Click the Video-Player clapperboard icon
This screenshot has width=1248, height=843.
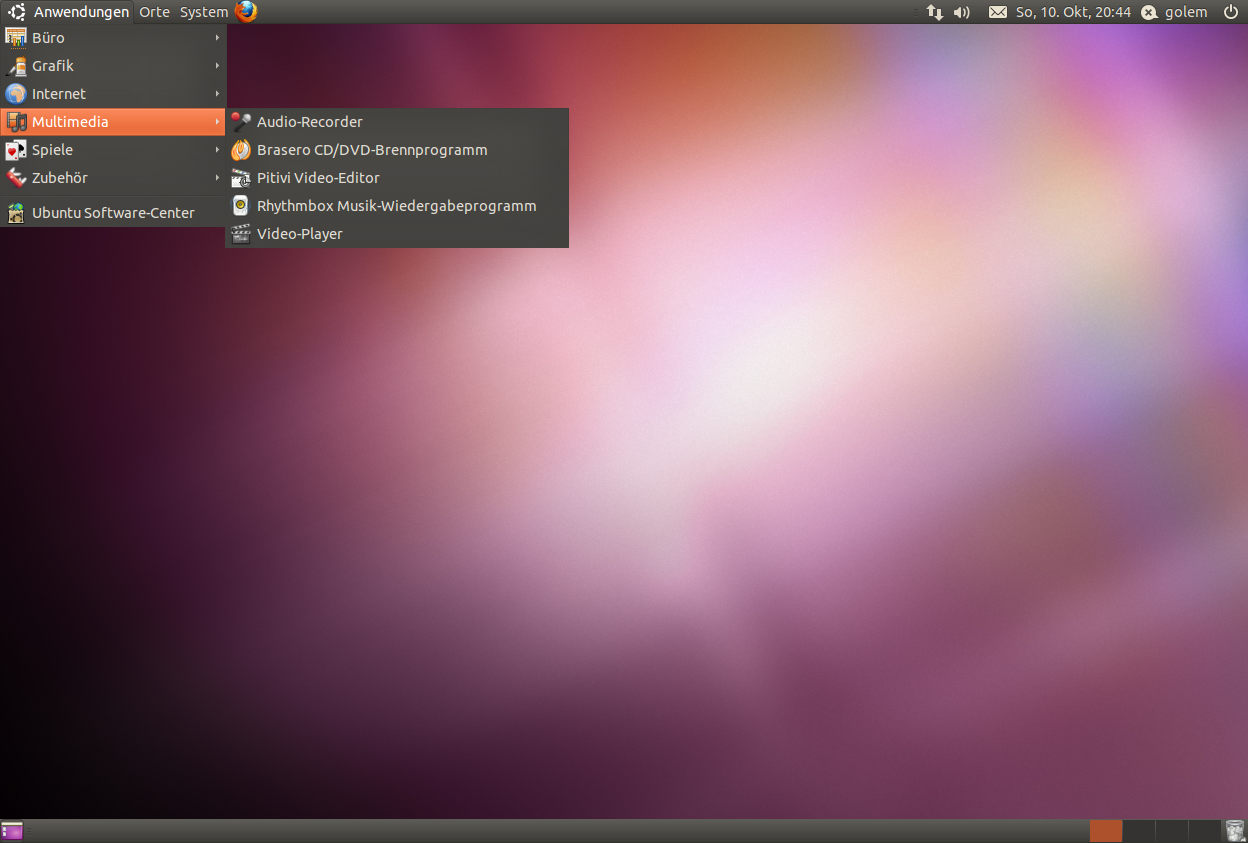241,234
